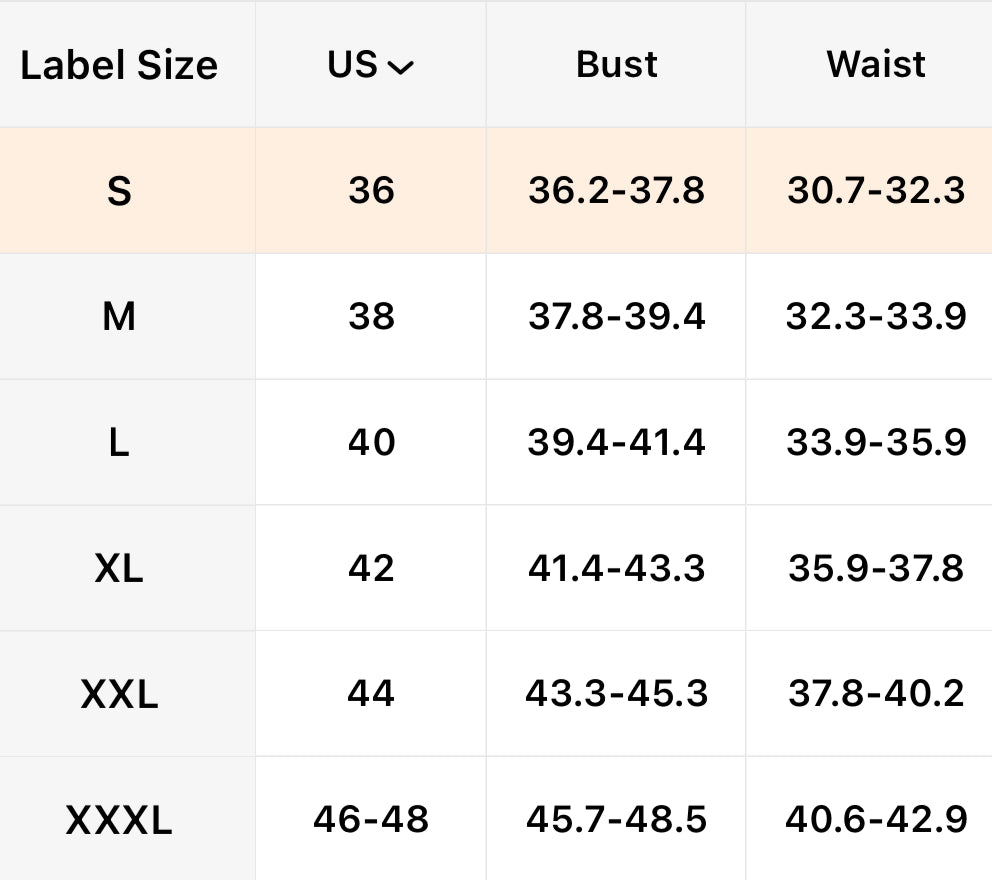Select bust measurement 43.3-45.3

click(616, 694)
